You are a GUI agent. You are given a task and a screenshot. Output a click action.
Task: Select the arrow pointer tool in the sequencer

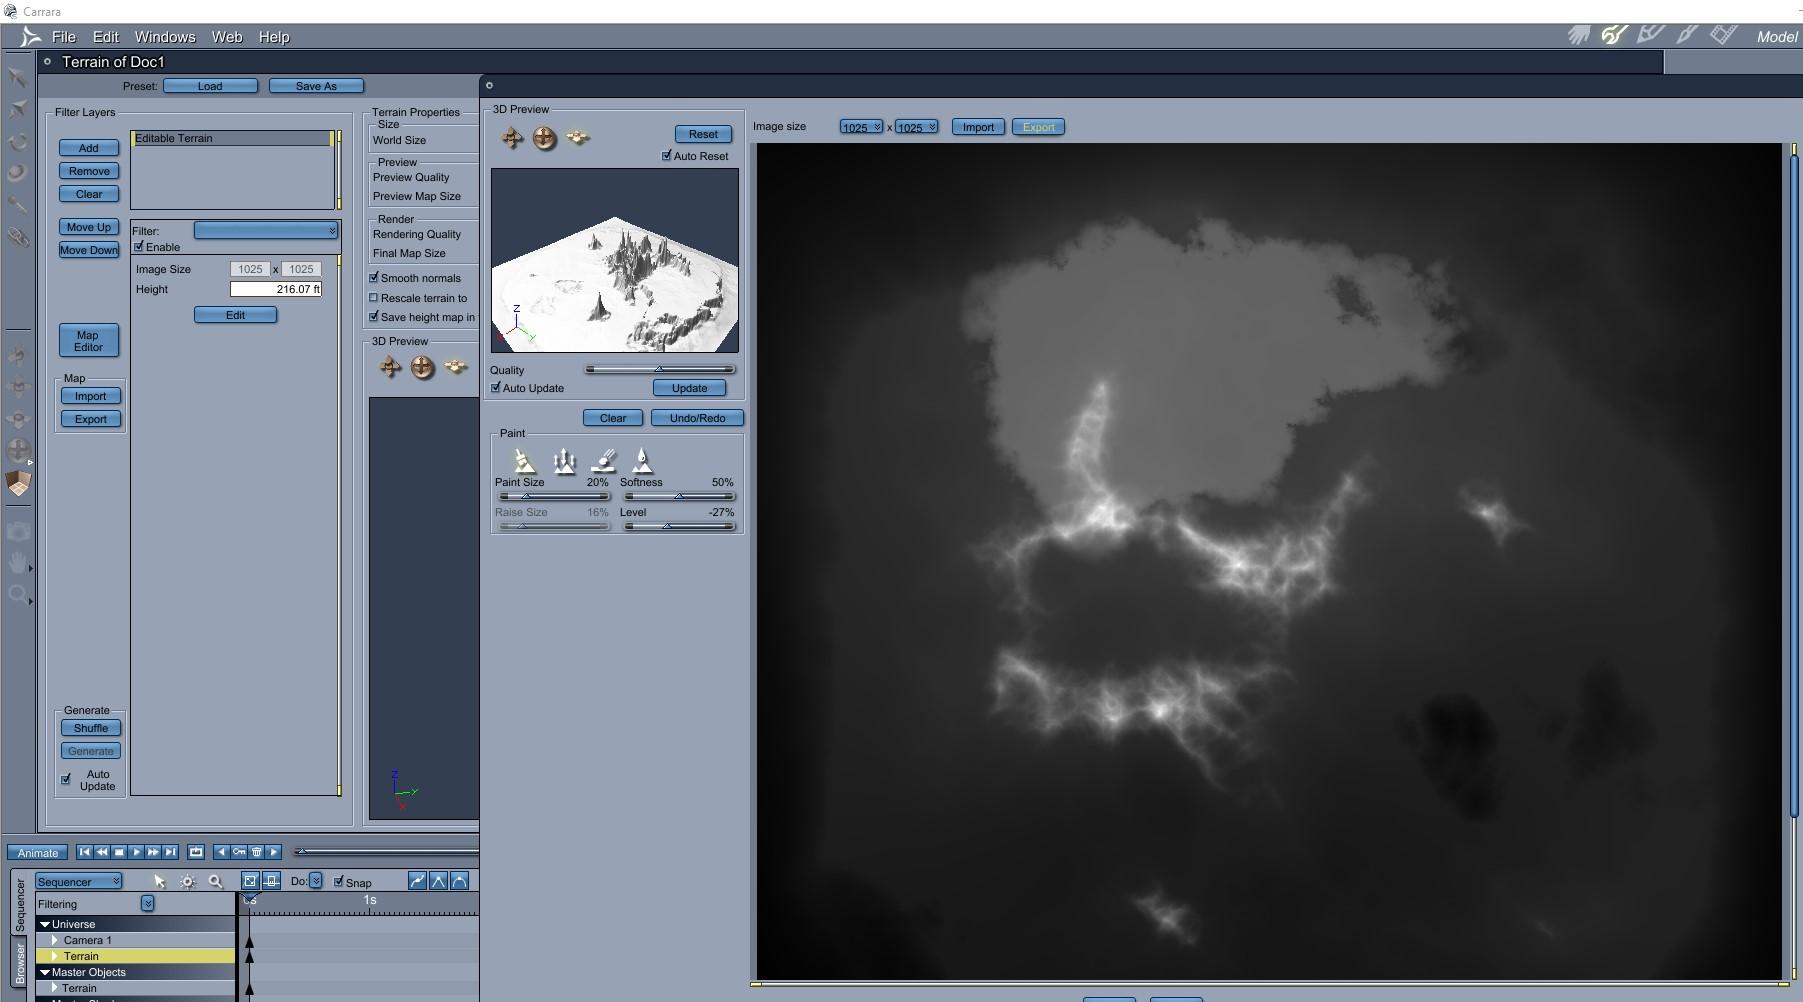click(159, 881)
